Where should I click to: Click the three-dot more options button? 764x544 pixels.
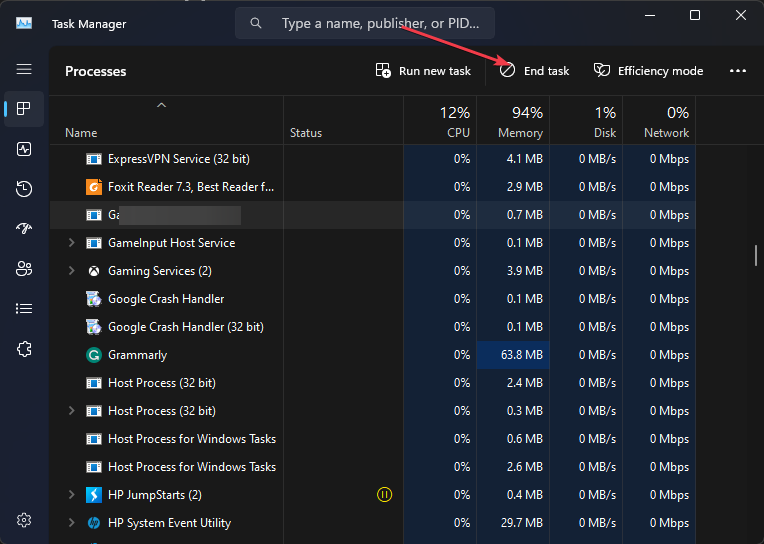coord(738,71)
